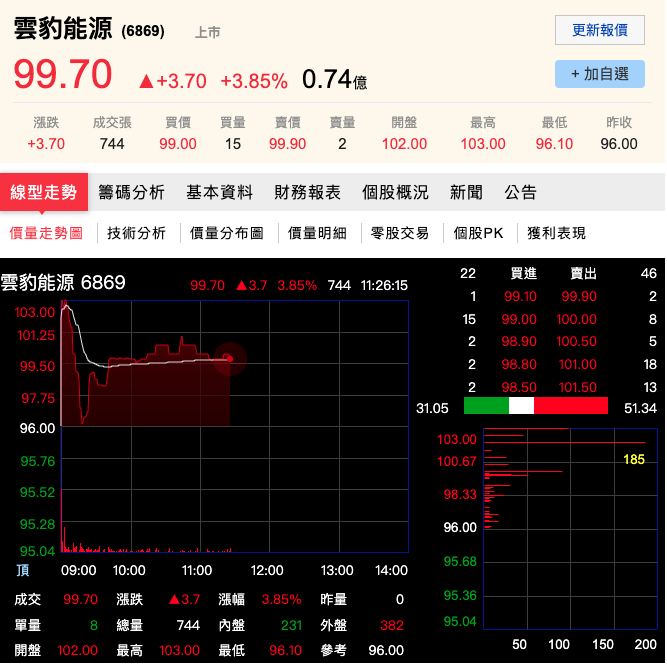The image size is (667, 664).
Task: Click bid price 98.90 in order book
Action: [x=519, y=341]
